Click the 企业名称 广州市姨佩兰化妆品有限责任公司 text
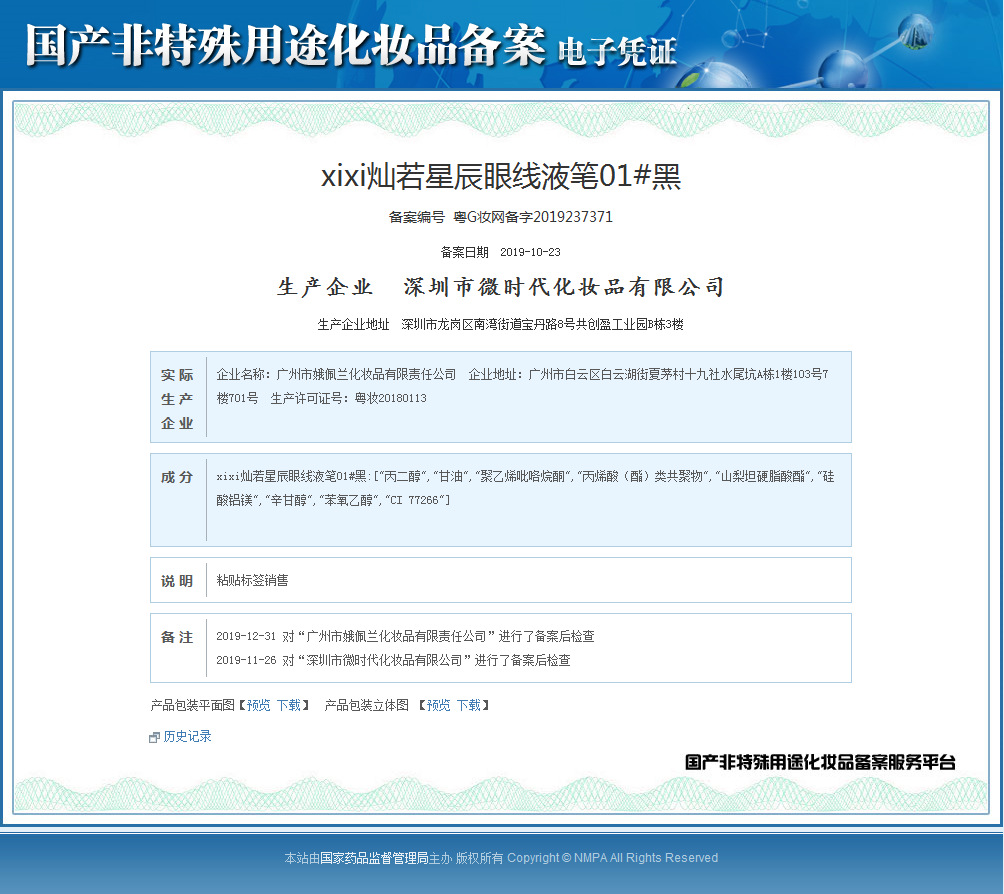The image size is (1004, 894). [x=336, y=375]
